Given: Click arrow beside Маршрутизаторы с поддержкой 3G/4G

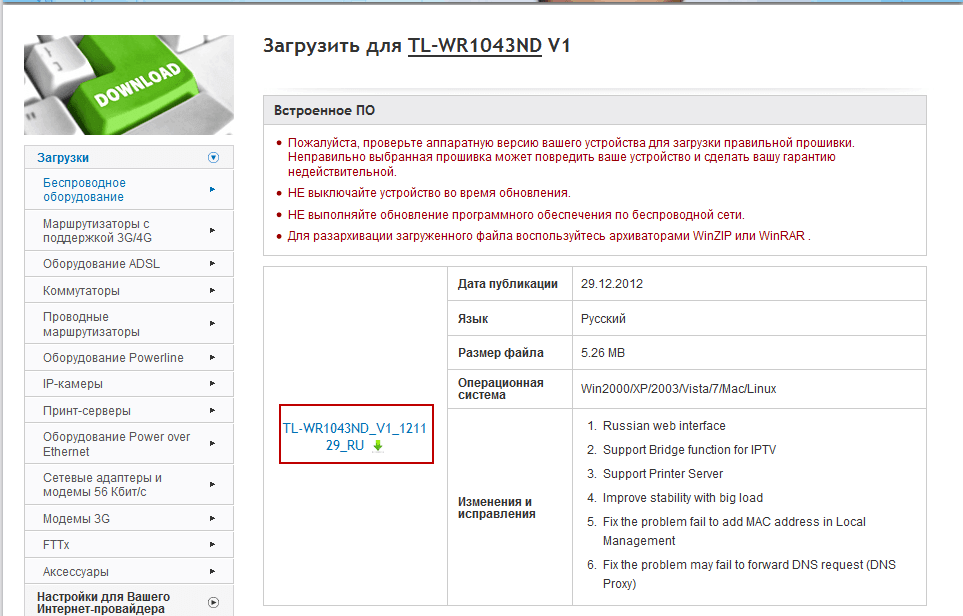Looking at the screenshot, I should (x=212, y=230).
